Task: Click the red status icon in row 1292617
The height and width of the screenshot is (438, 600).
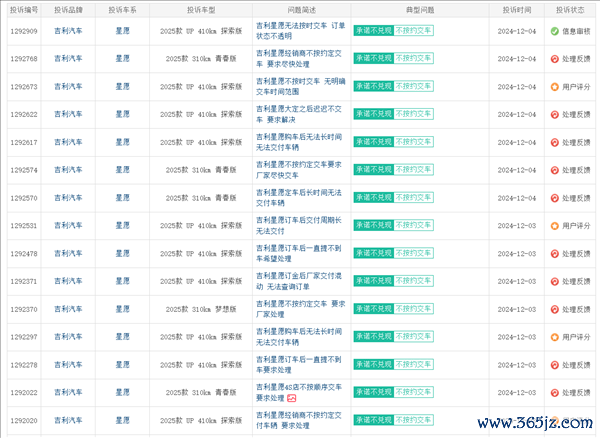Action: click(x=554, y=142)
